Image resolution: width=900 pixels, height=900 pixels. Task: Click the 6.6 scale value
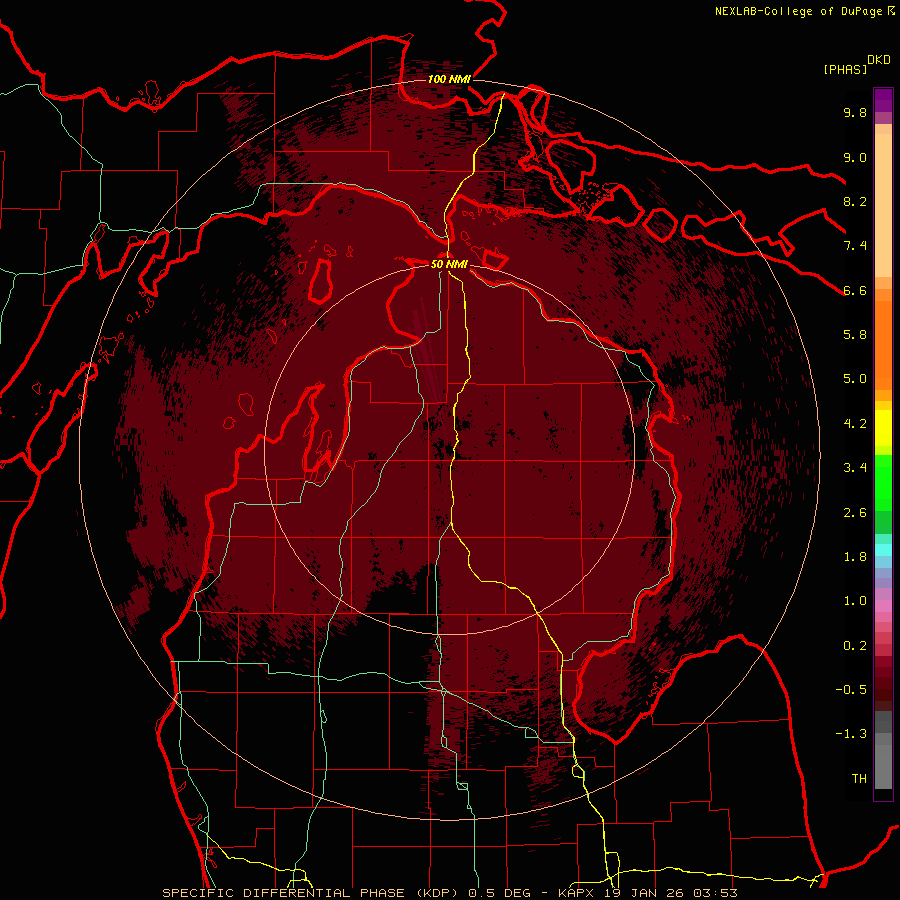tap(855, 290)
